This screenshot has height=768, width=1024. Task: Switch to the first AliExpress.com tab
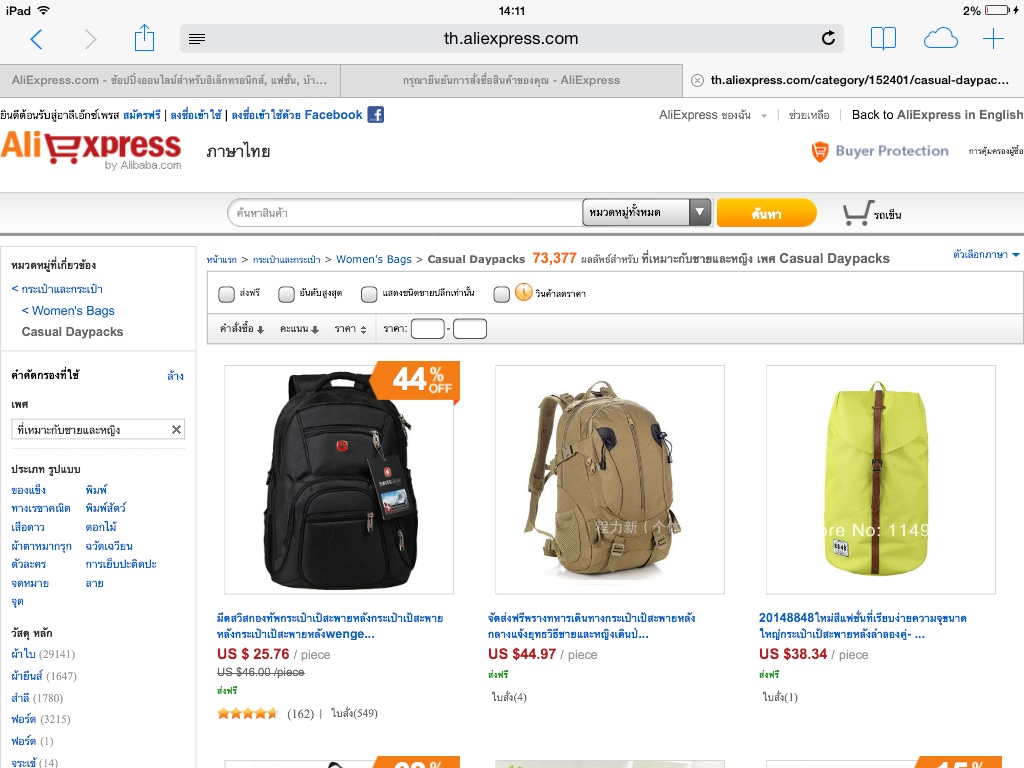click(170, 80)
